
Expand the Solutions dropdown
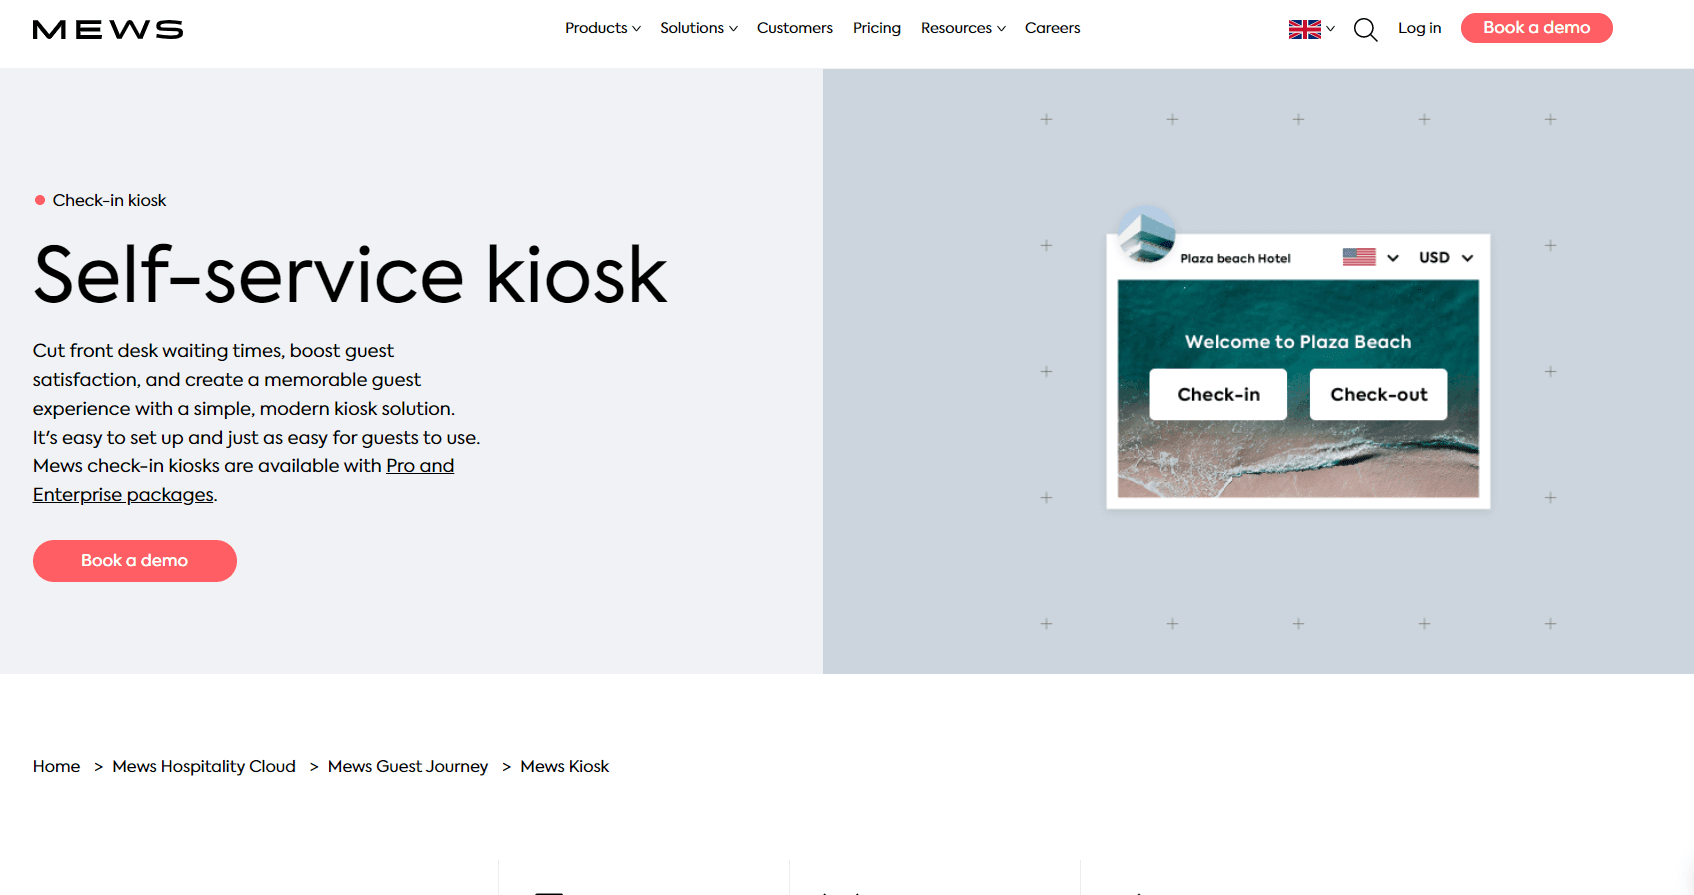(698, 28)
